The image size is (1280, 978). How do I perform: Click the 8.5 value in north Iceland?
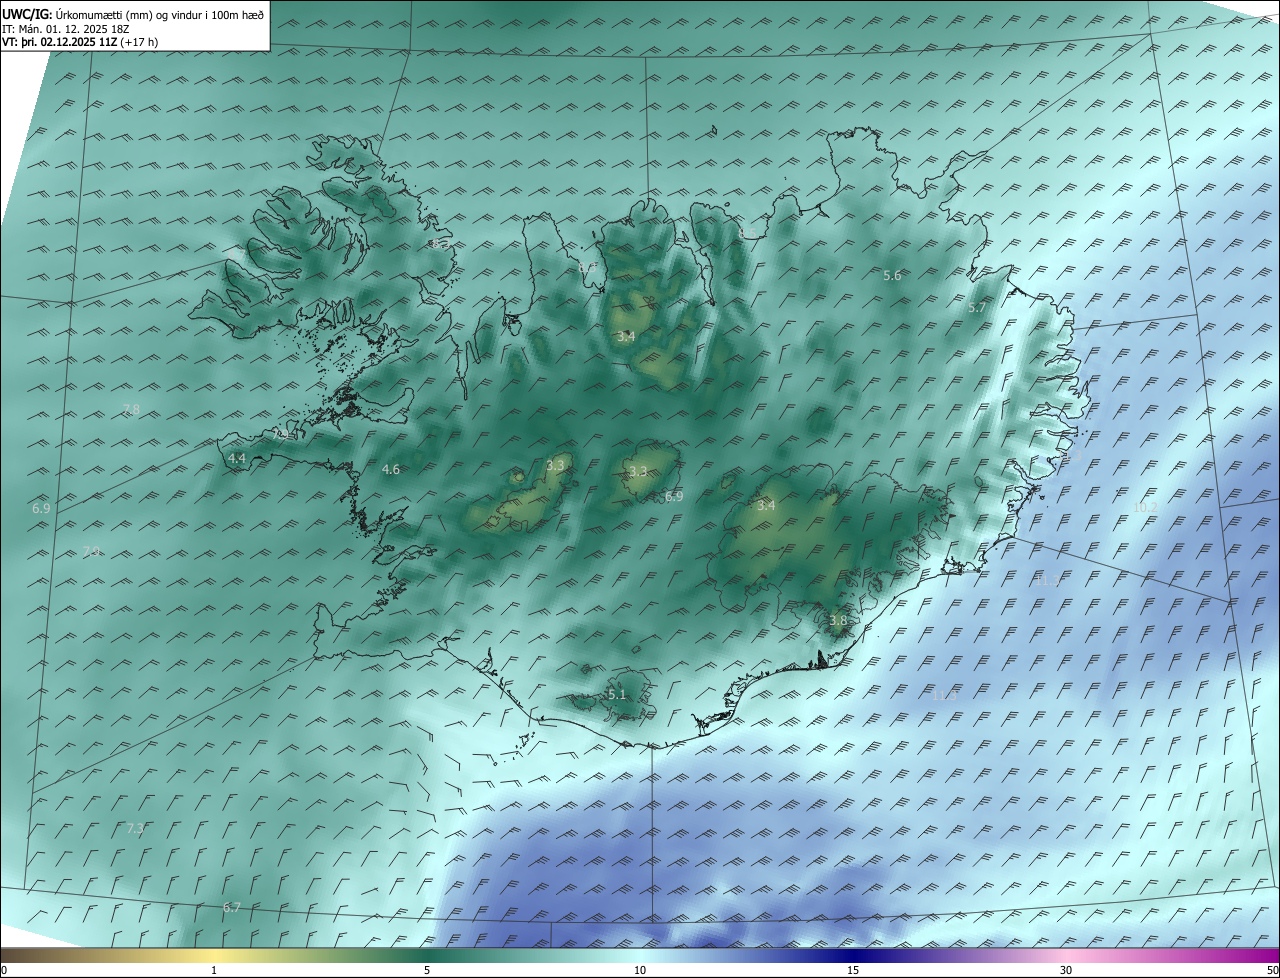(x=749, y=233)
